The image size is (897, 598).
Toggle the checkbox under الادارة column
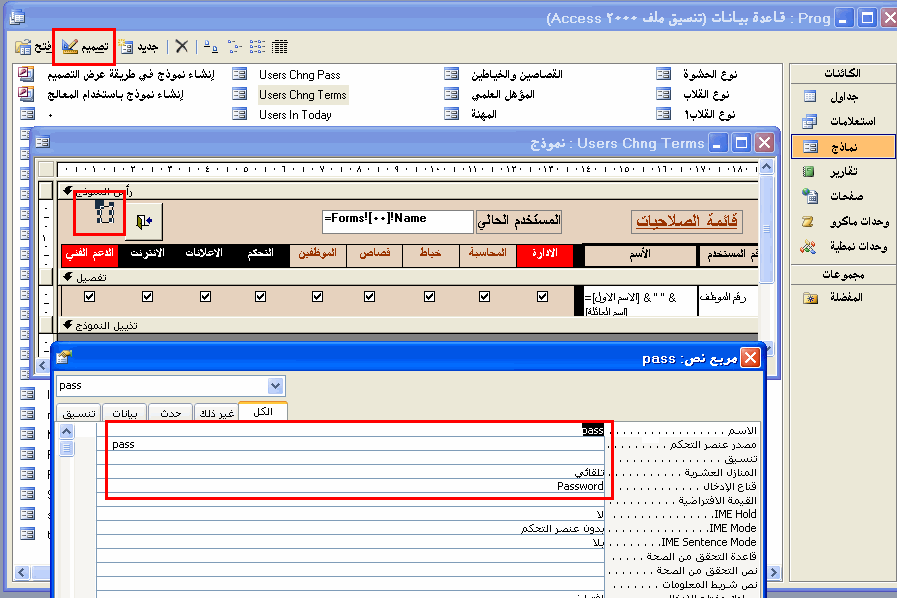542,296
